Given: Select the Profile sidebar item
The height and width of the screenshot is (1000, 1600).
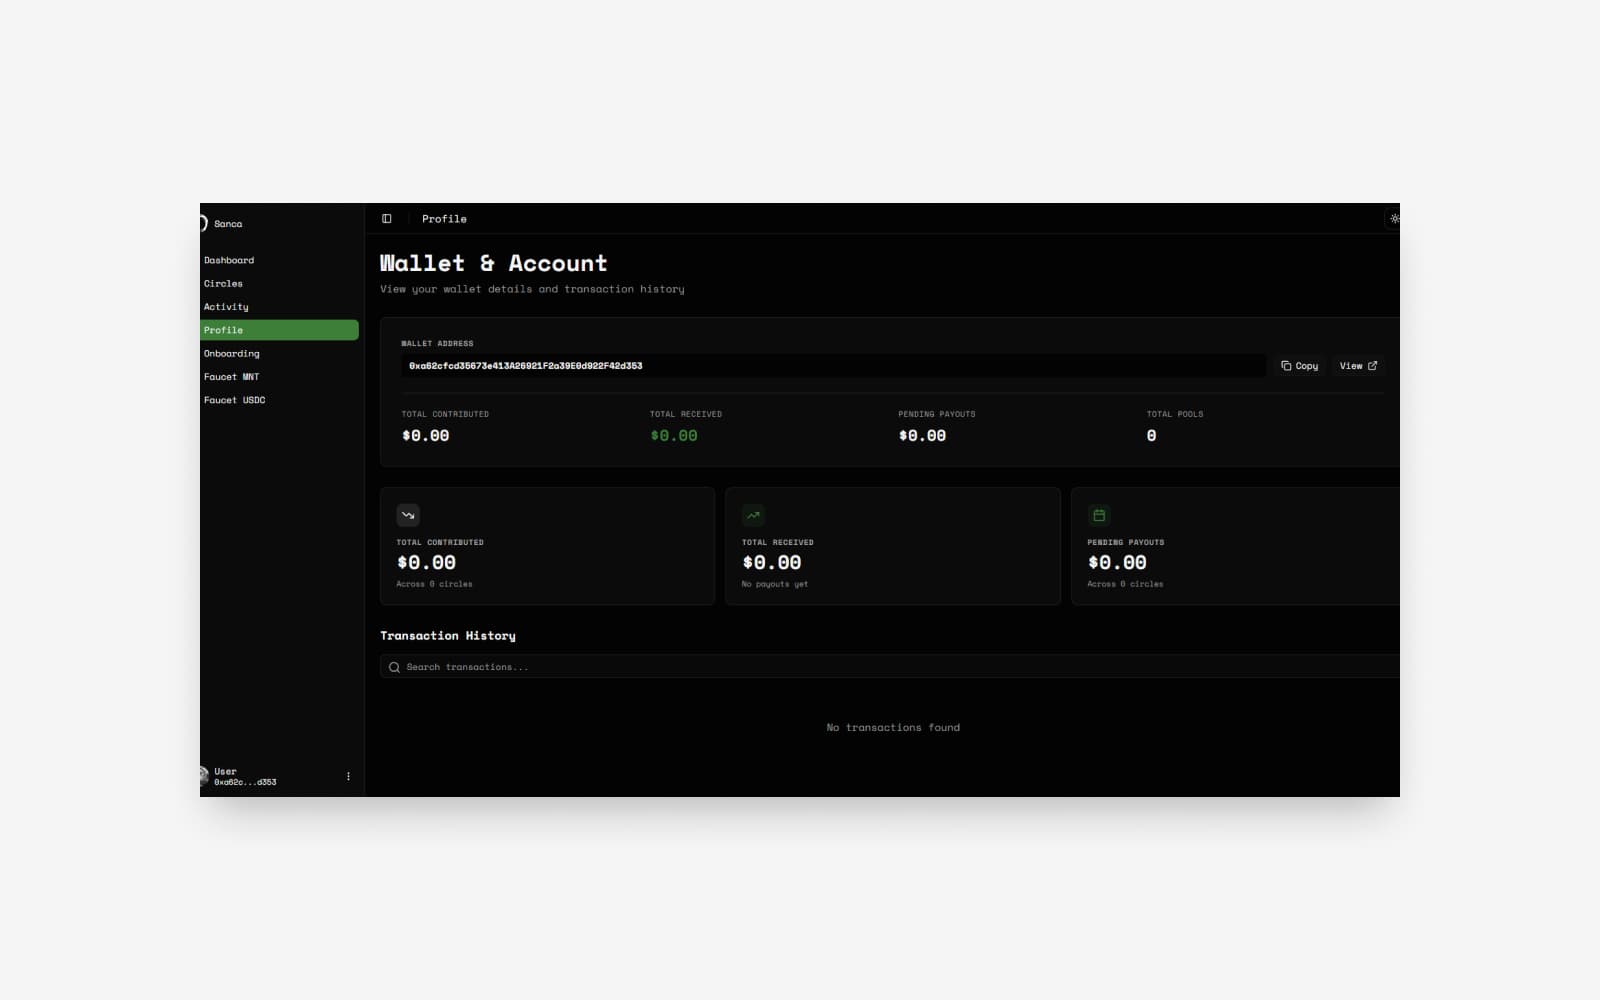Looking at the screenshot, I should tap(278, 330).
